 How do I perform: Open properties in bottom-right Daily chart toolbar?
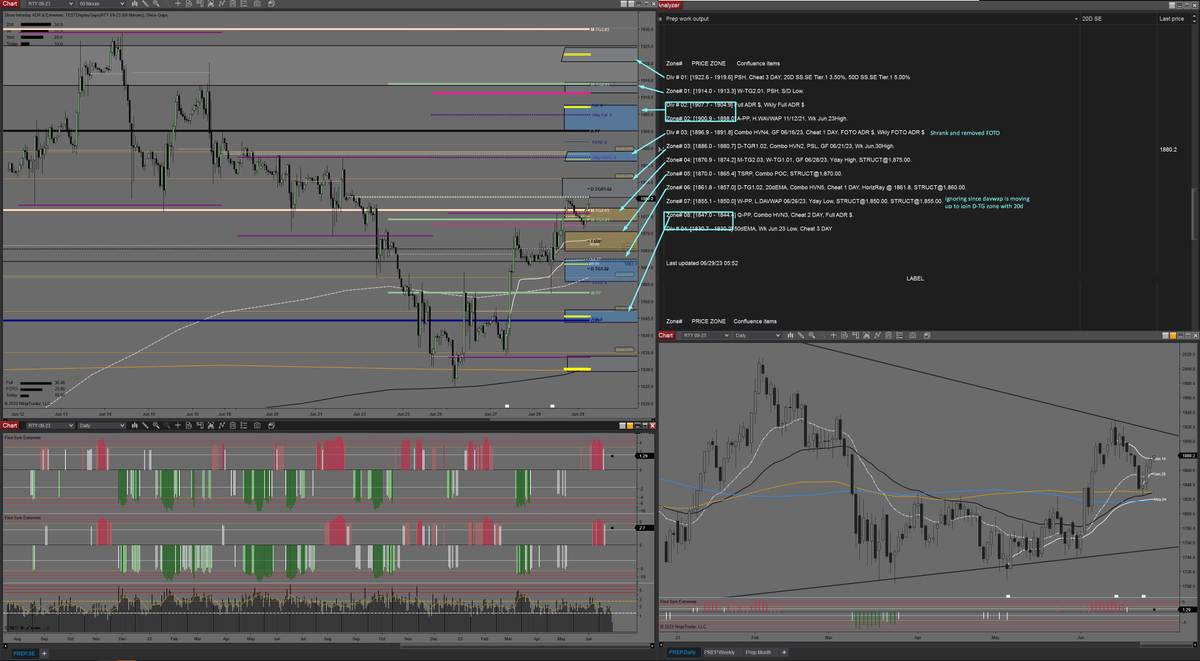(899, 335)
